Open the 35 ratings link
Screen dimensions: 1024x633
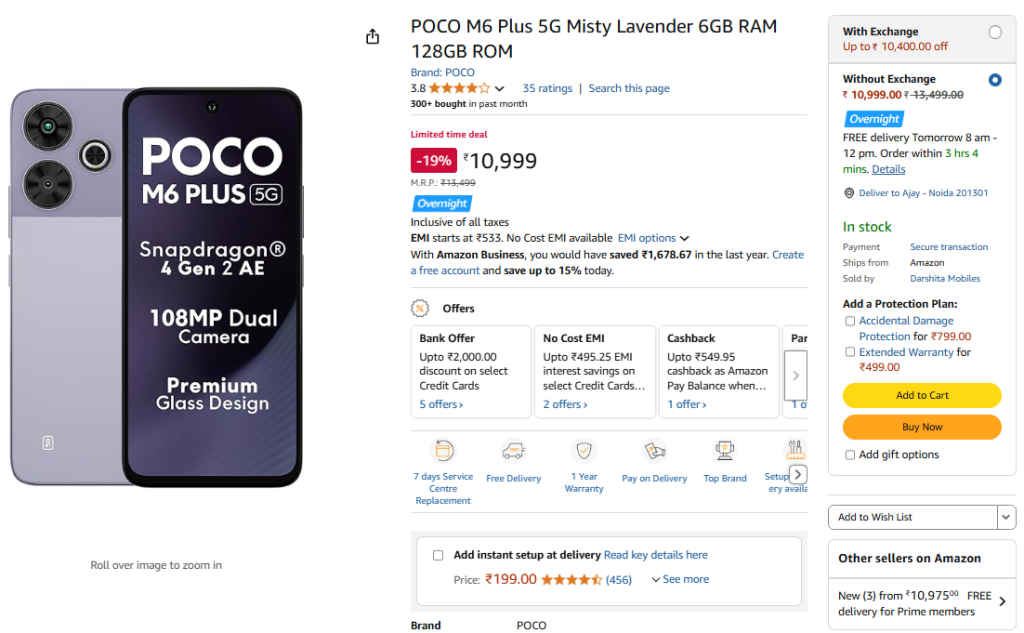pyautogui.click(x=547, y=87)
